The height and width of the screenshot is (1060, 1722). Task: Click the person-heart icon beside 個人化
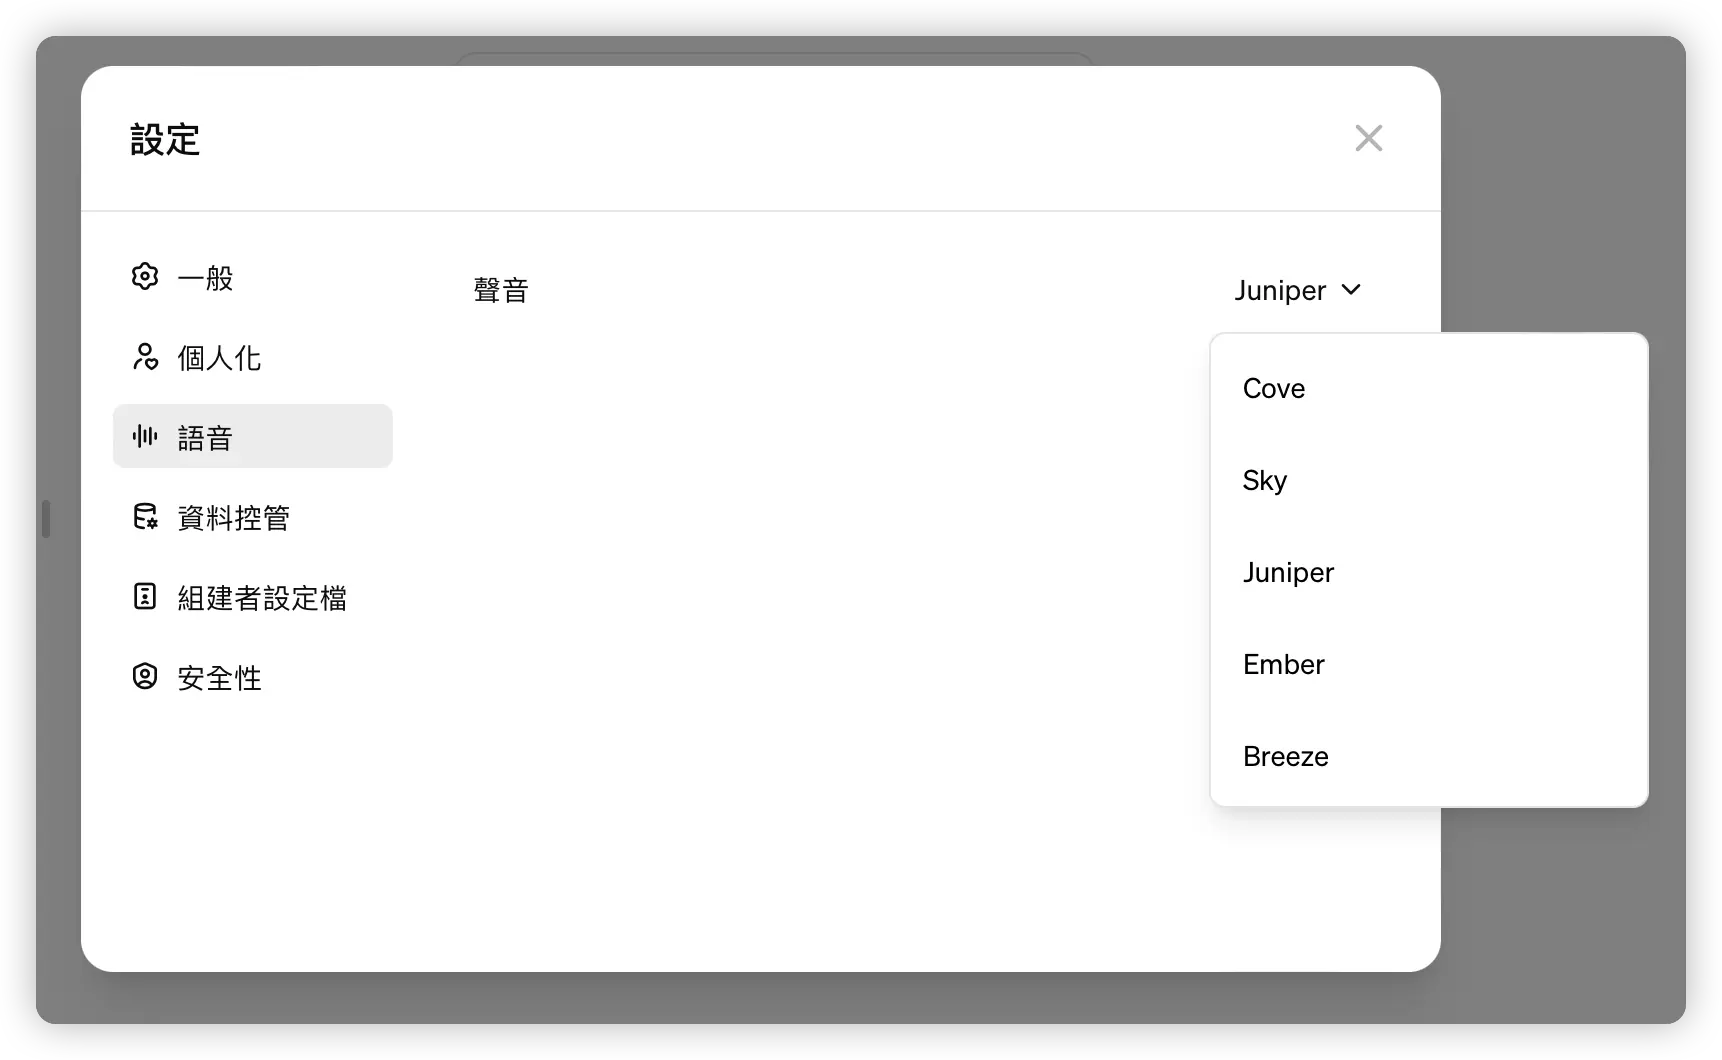tap(145, 357)
